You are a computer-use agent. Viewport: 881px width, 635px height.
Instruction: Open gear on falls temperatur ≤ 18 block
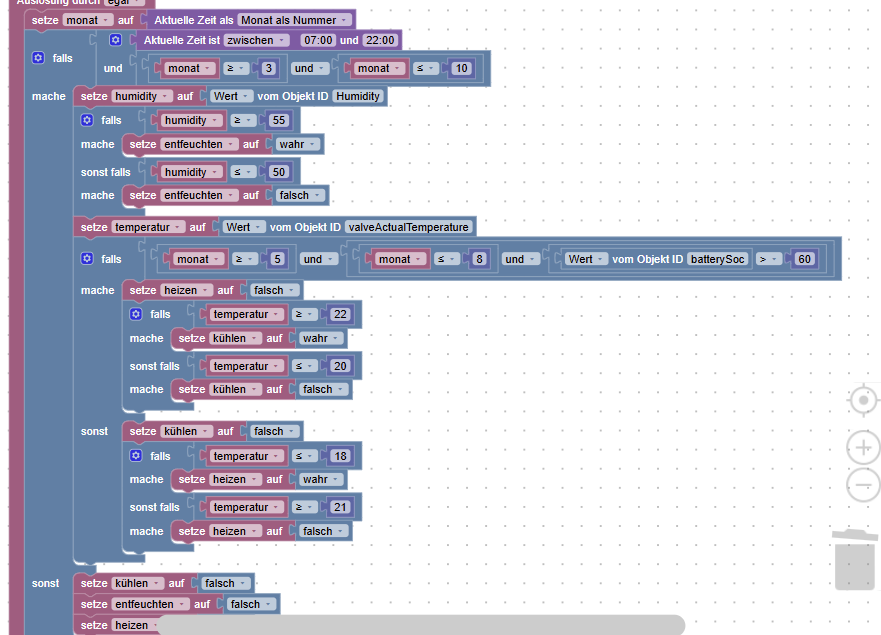(136, 456)
